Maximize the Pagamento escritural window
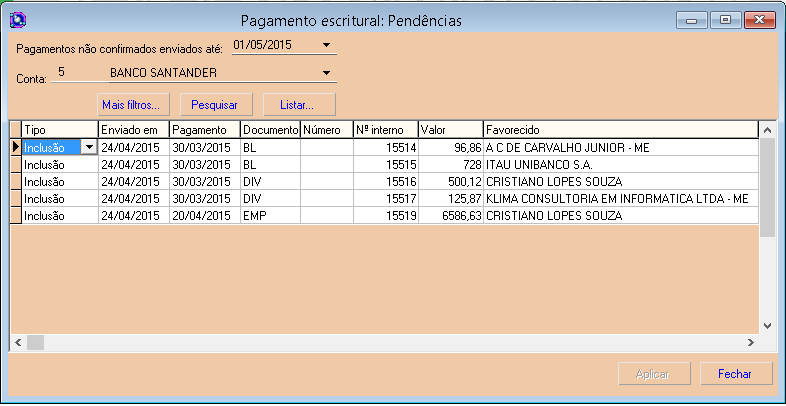Screen dimensions: 786x406 725,21
